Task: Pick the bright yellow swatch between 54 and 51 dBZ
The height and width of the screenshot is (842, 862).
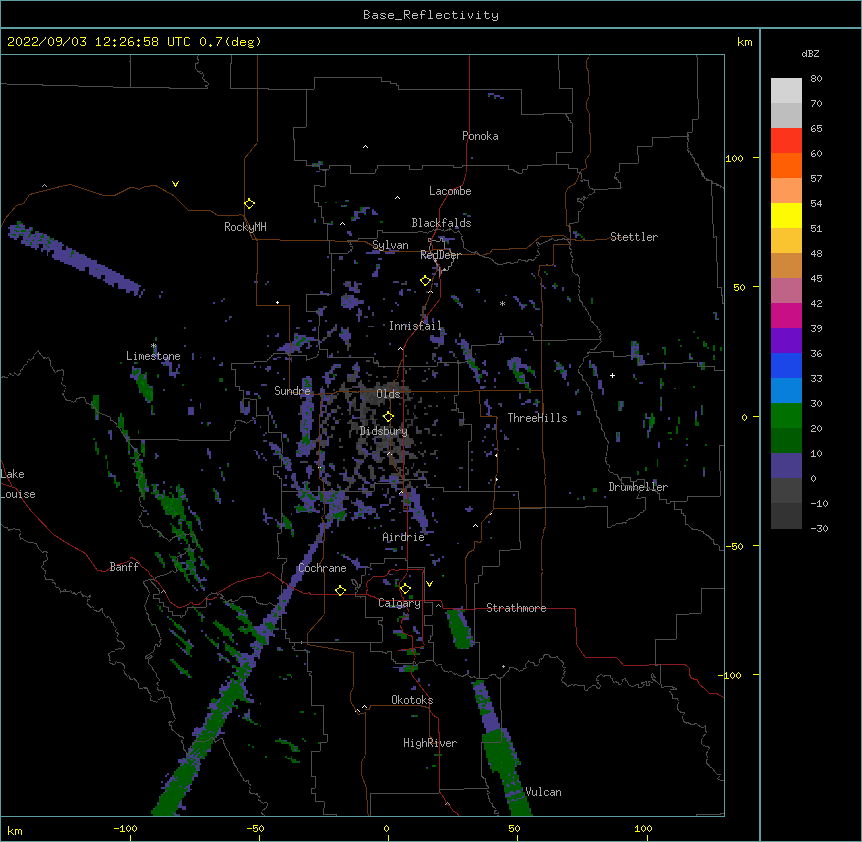Action: pyautogui.click(x=786, y=215)
